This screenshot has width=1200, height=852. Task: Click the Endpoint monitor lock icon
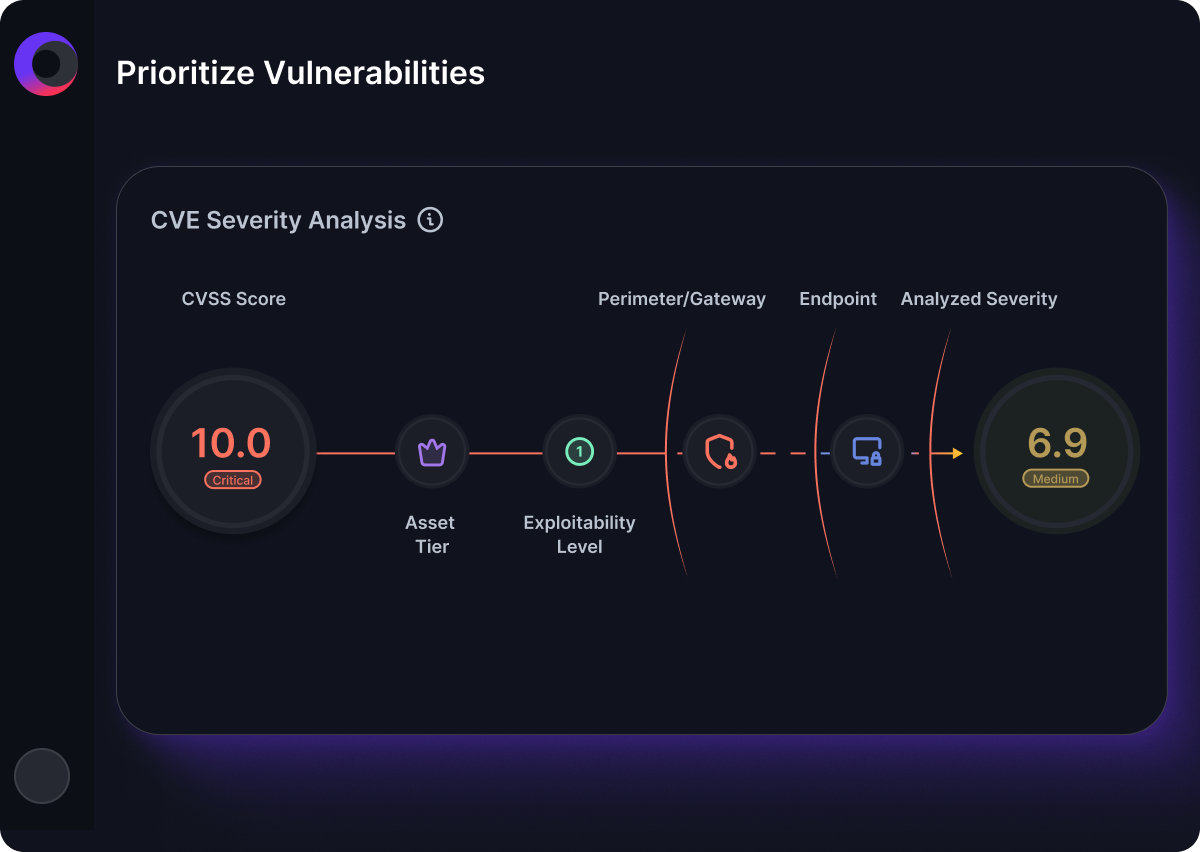[867, 453]
